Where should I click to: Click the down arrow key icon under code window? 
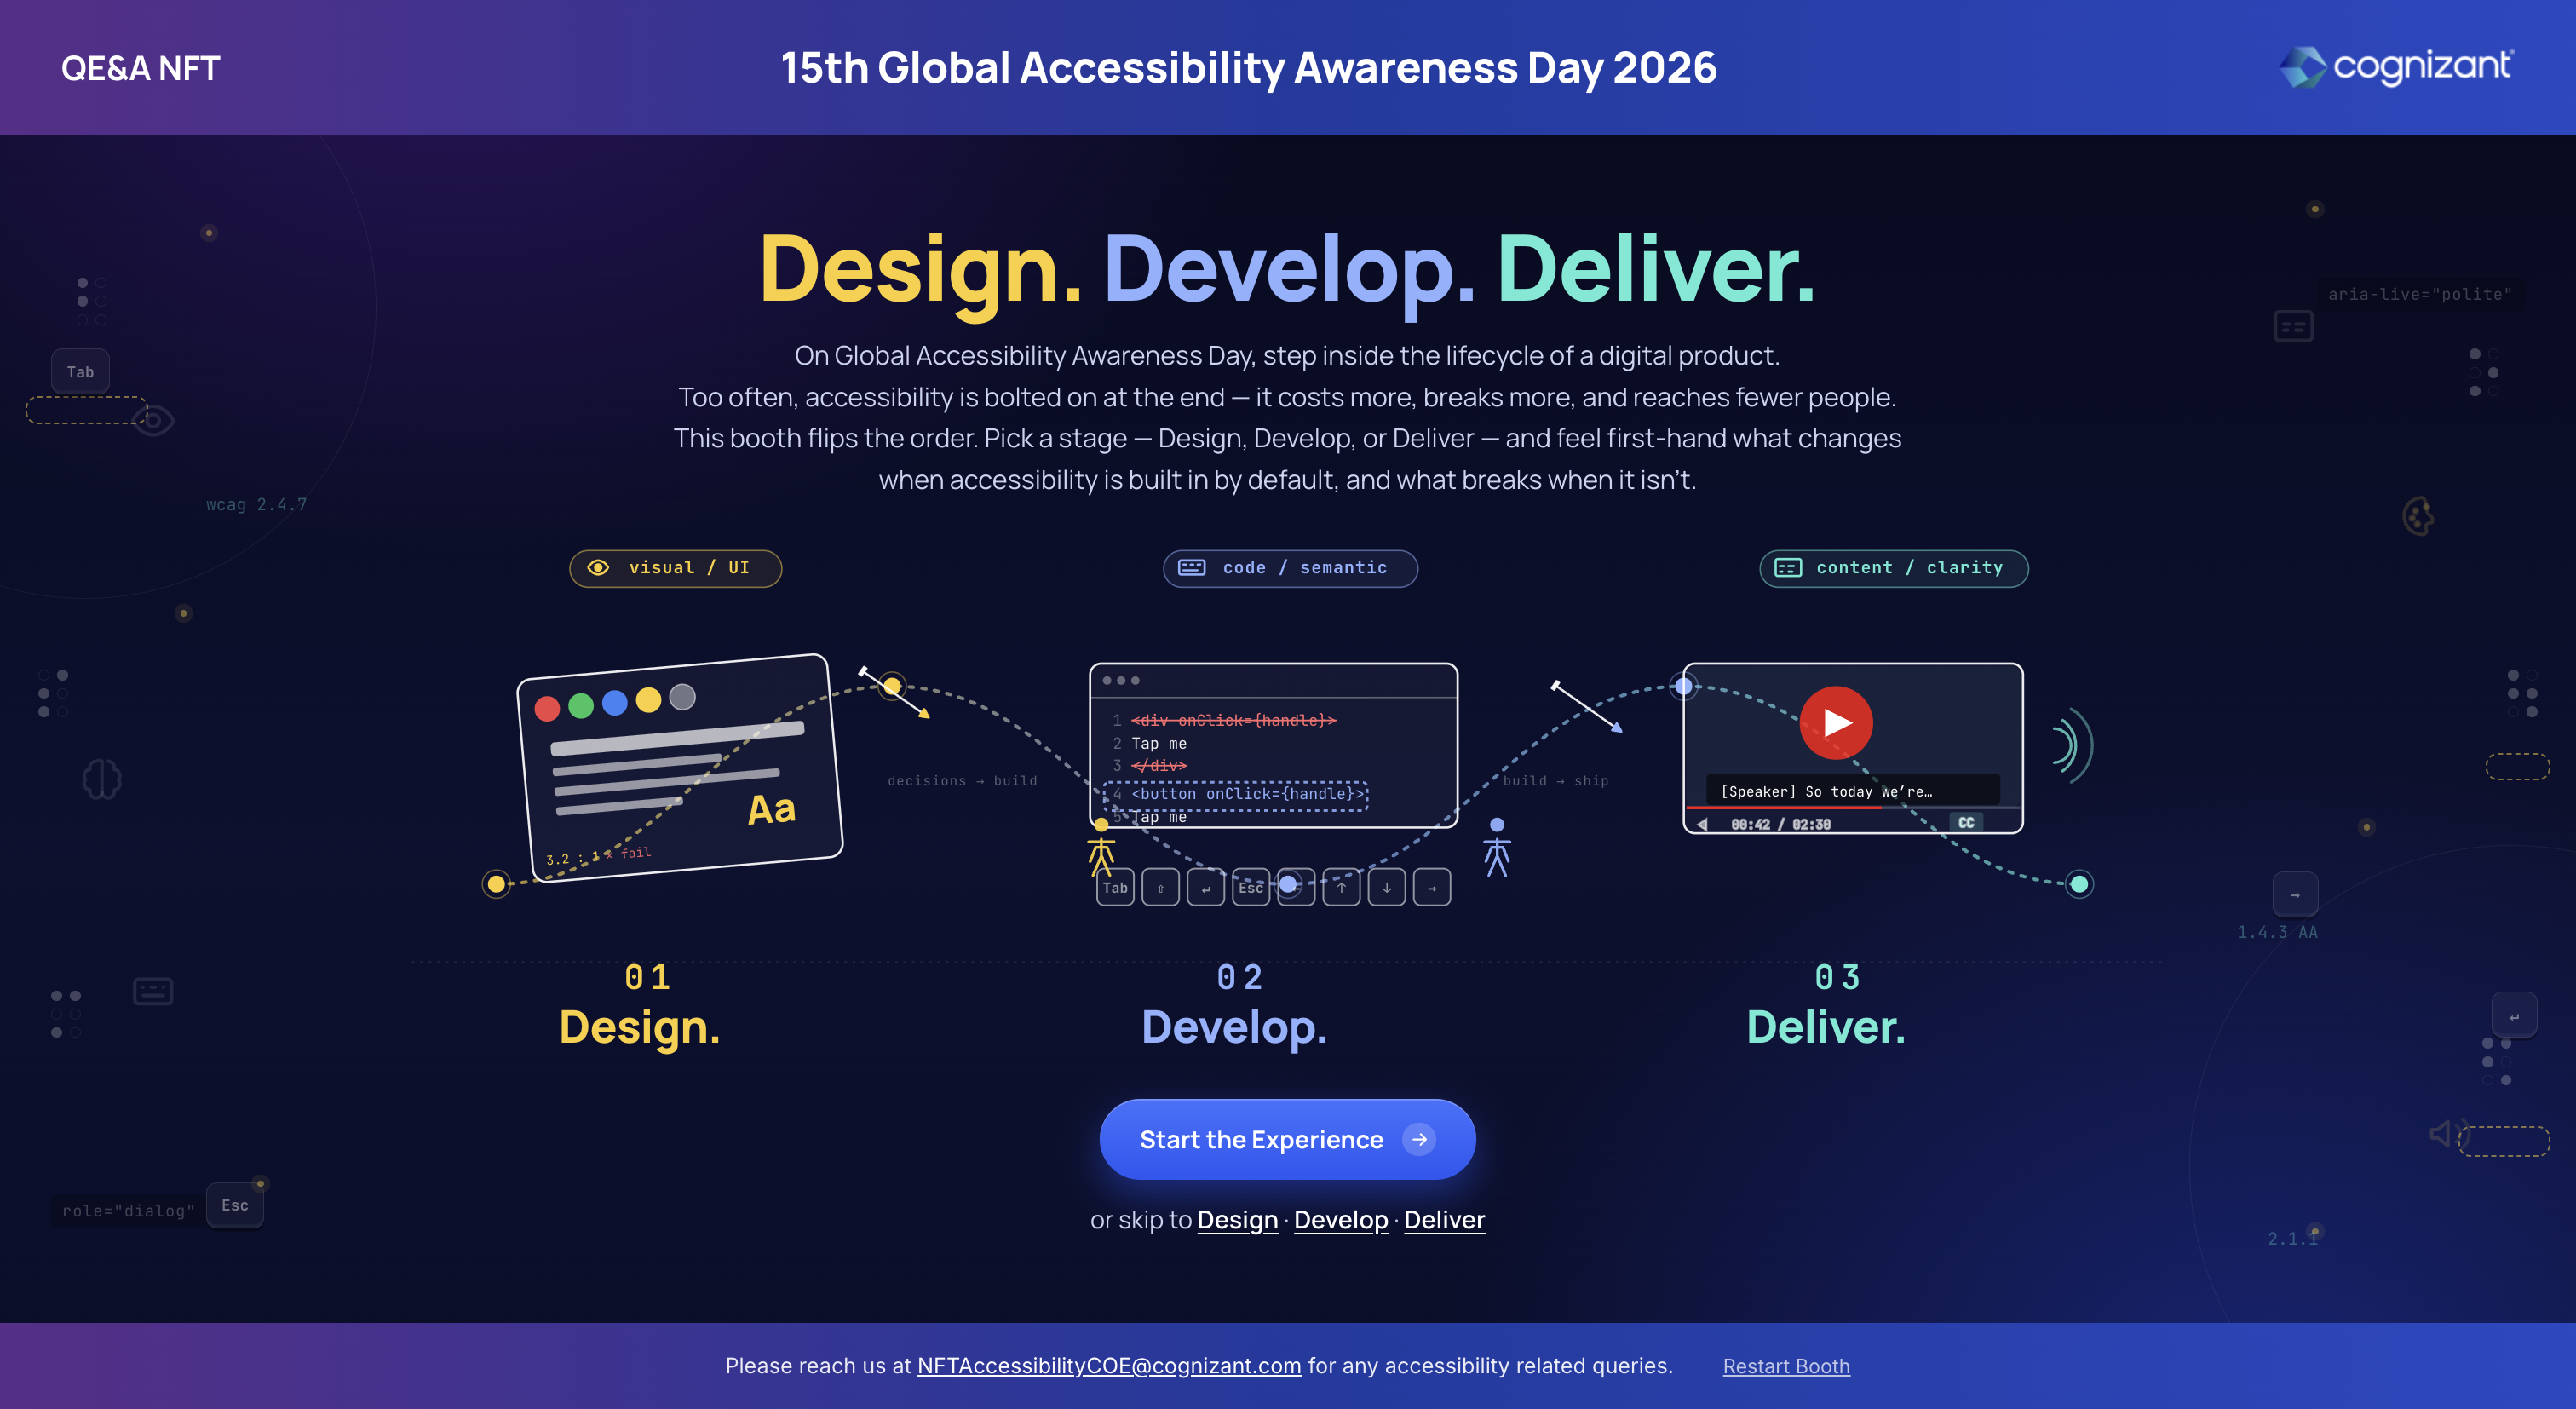click(1387, 888)
